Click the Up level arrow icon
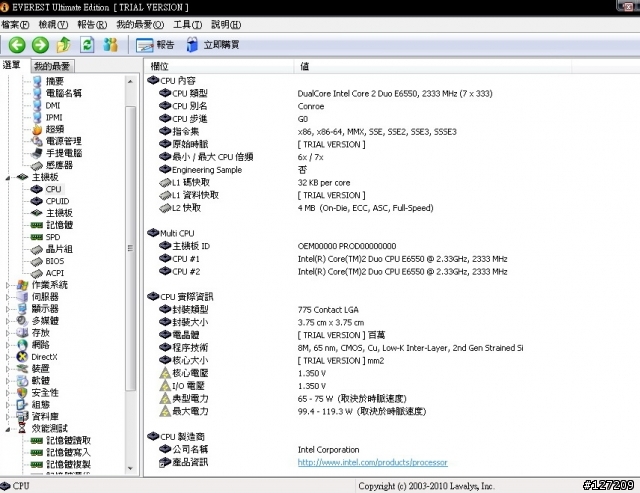640x493 pixels. click(x=64, y=44)
